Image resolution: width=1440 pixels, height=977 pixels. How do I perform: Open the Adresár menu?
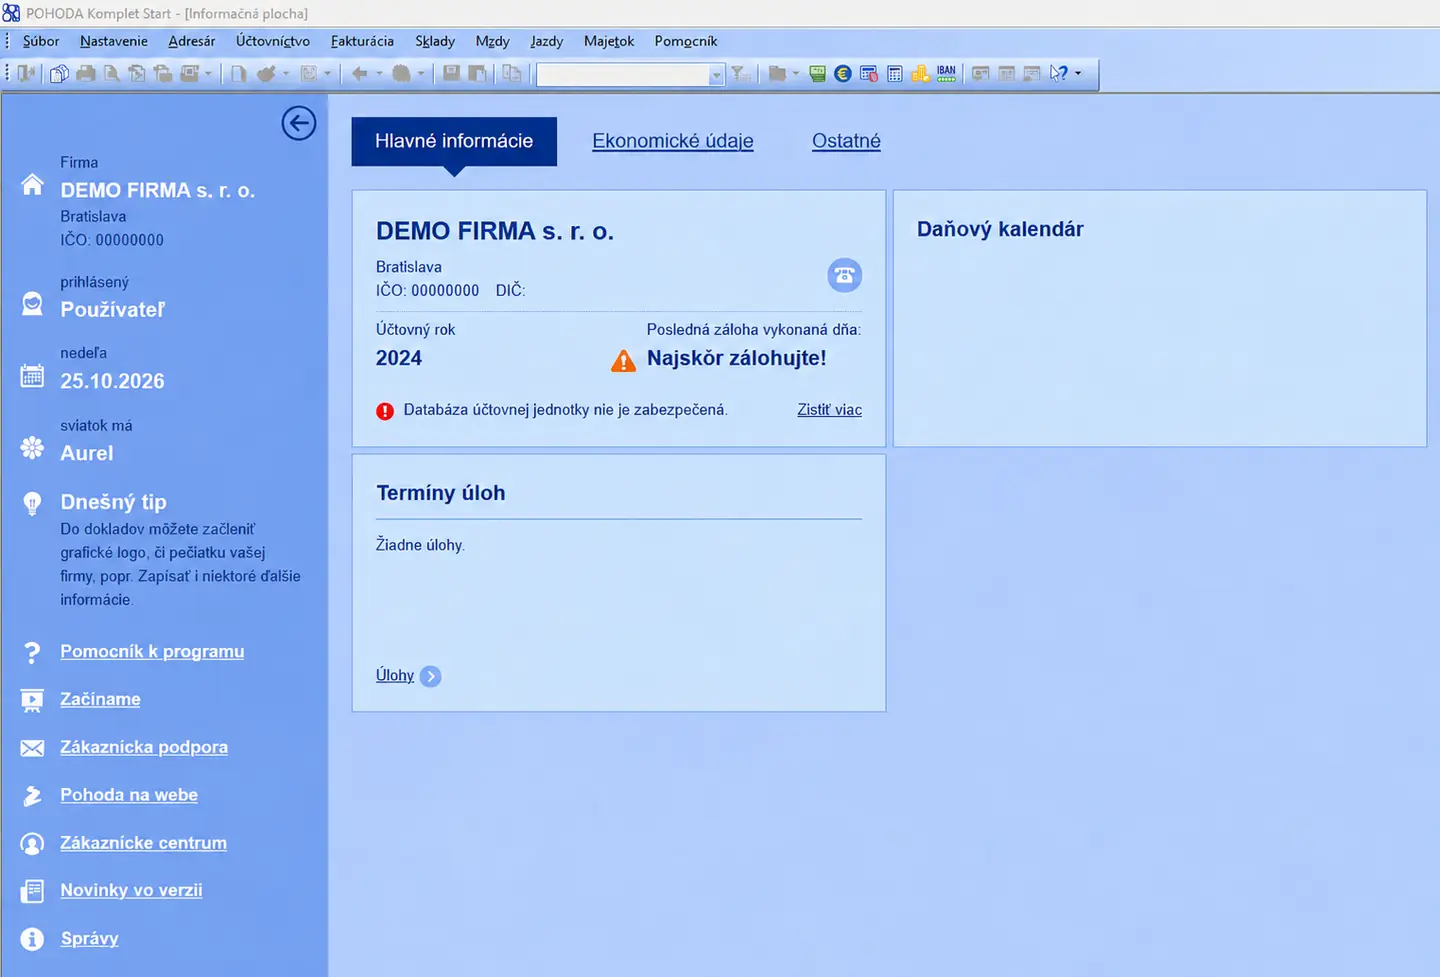[192, 41]
